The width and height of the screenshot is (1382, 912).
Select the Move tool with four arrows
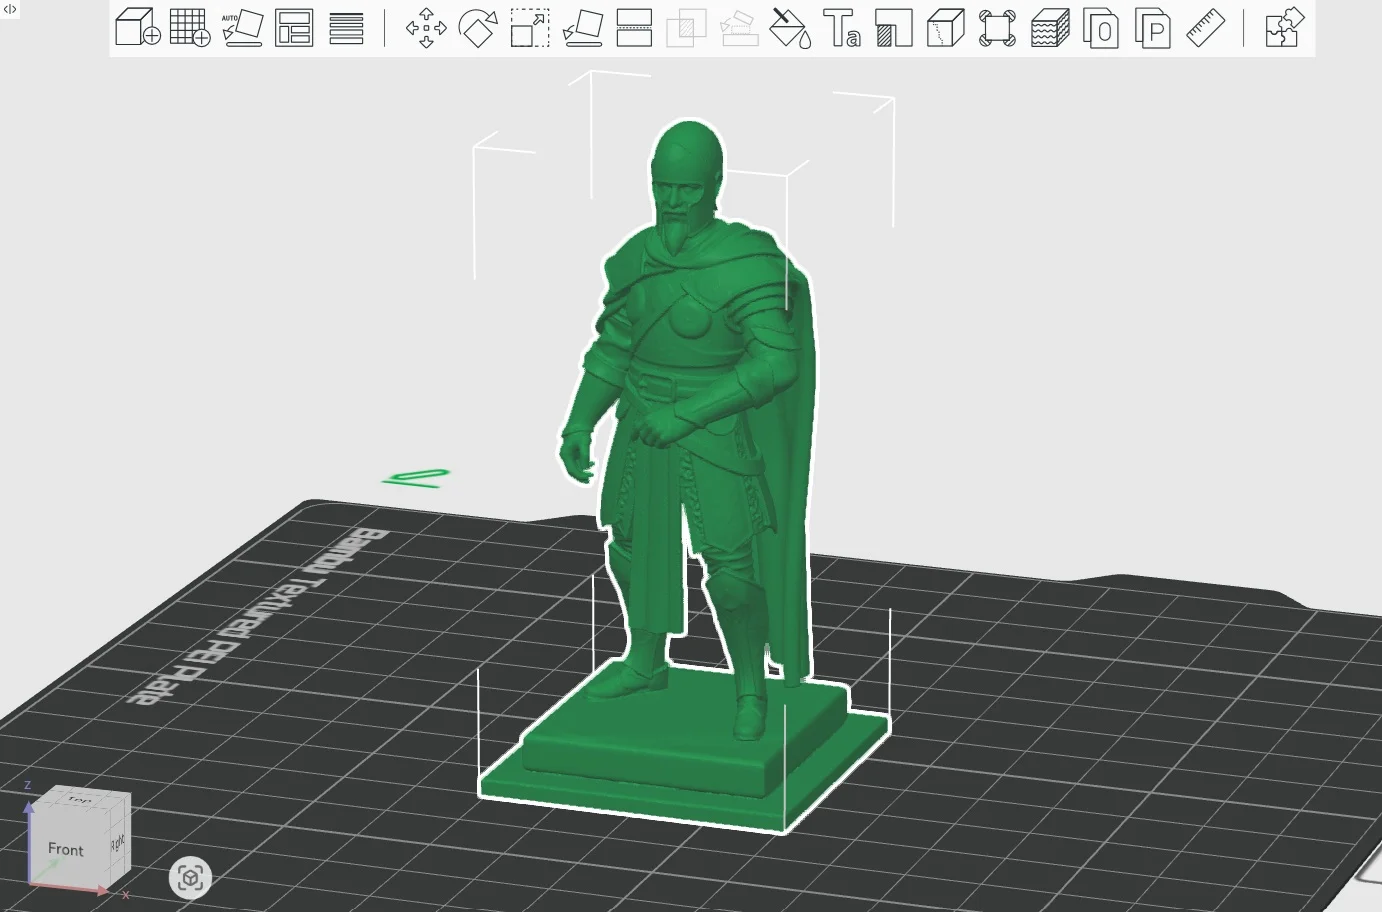coord(426,28)
